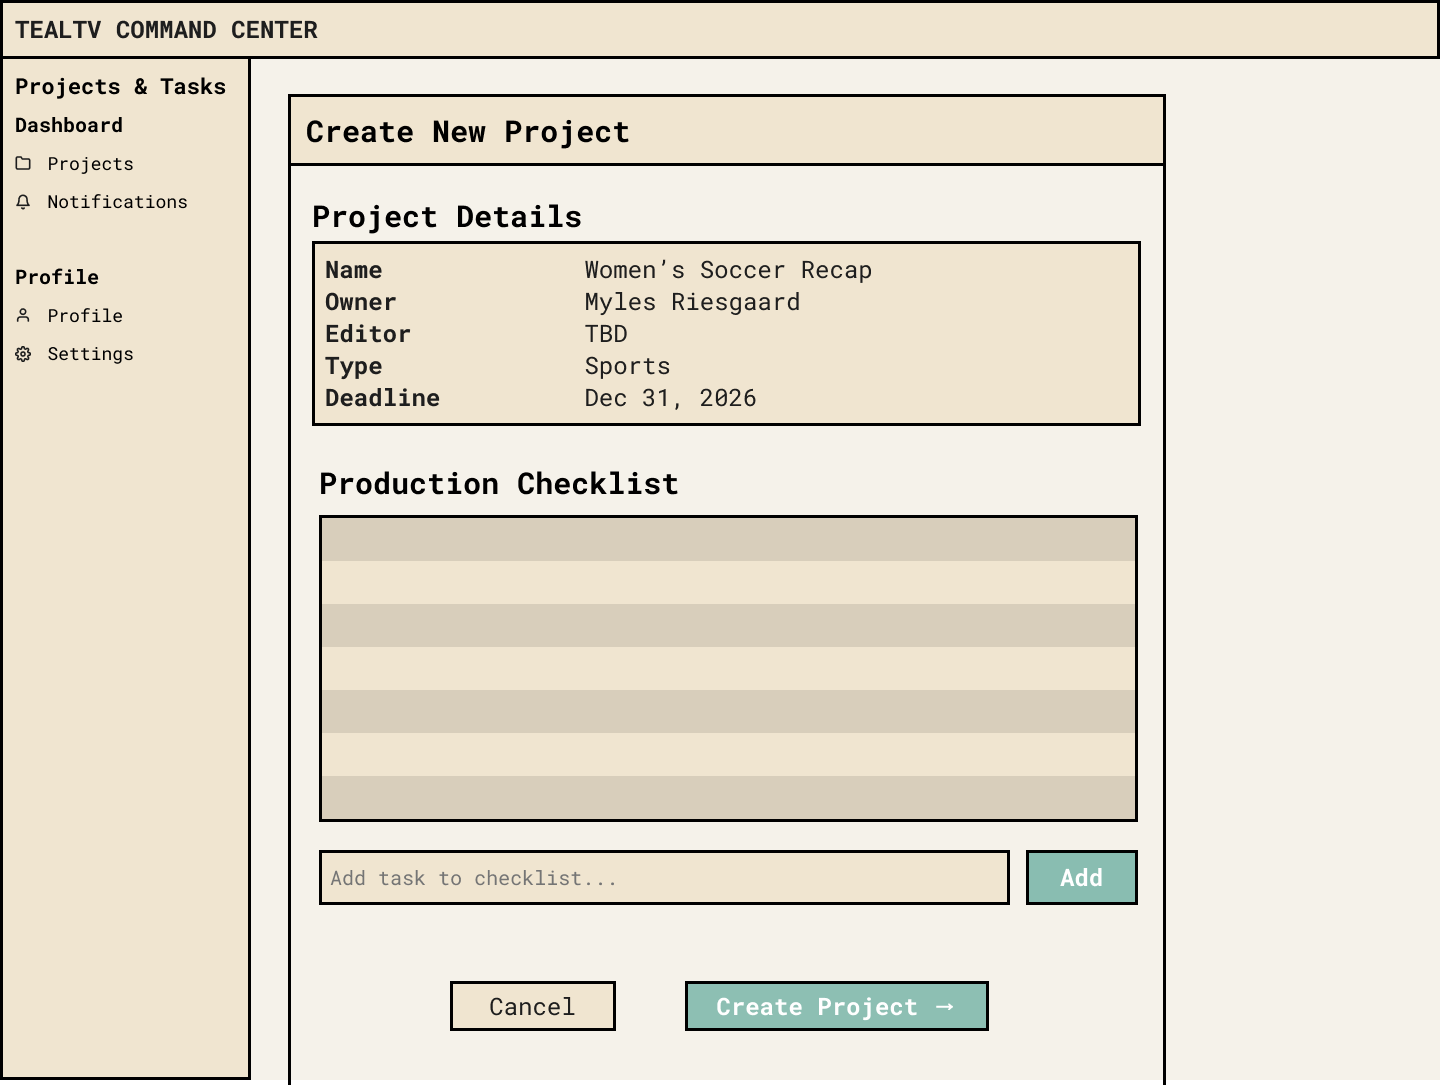Click the 'Editor' field label
1440x1085 pixels.
pos(367,334)
